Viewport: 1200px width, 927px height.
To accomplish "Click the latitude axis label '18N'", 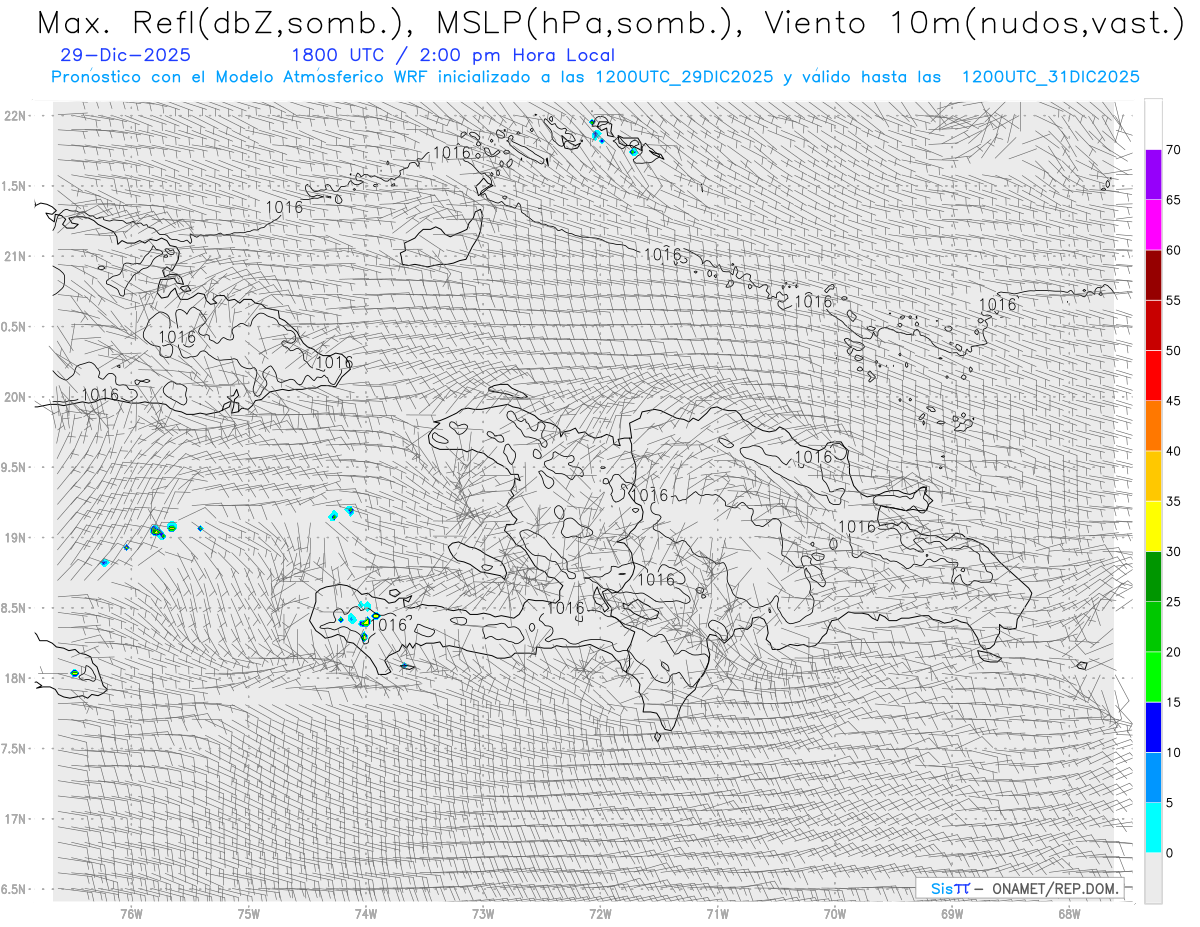I will click(x=17, y=679).
